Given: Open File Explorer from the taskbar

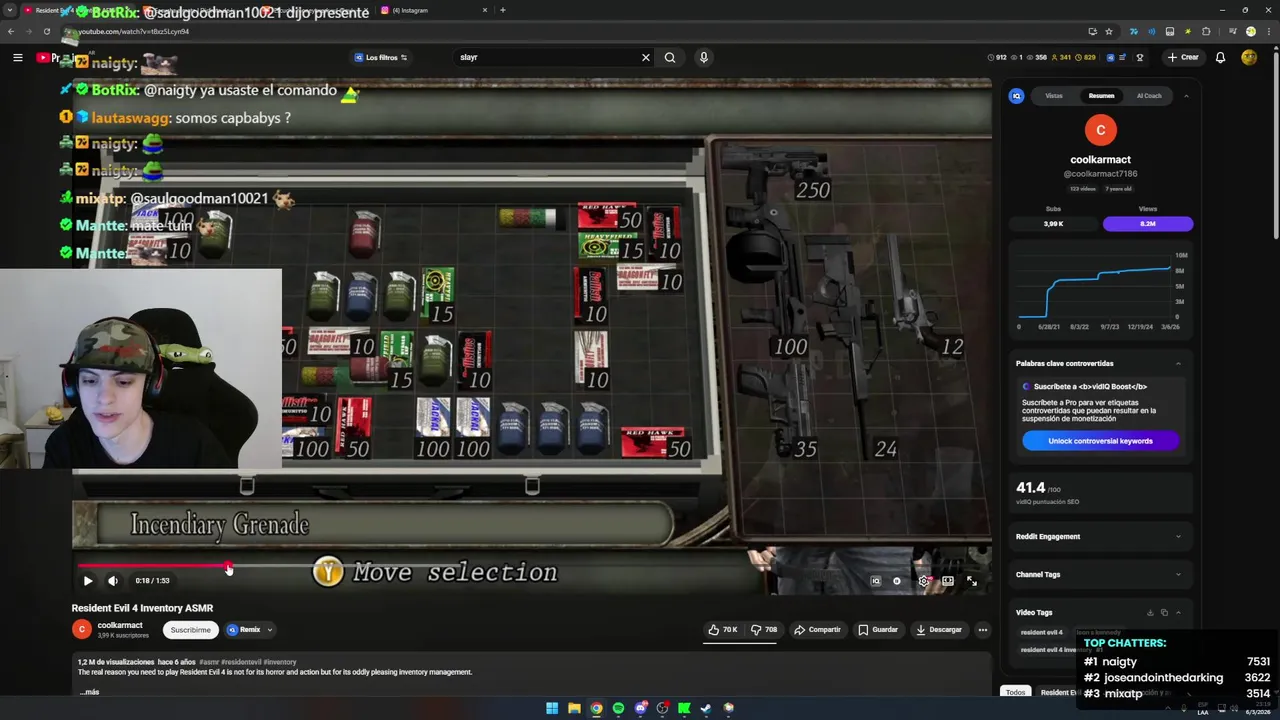Looking at the screenshot, I should pyautogui.click(x=574, y=708).
